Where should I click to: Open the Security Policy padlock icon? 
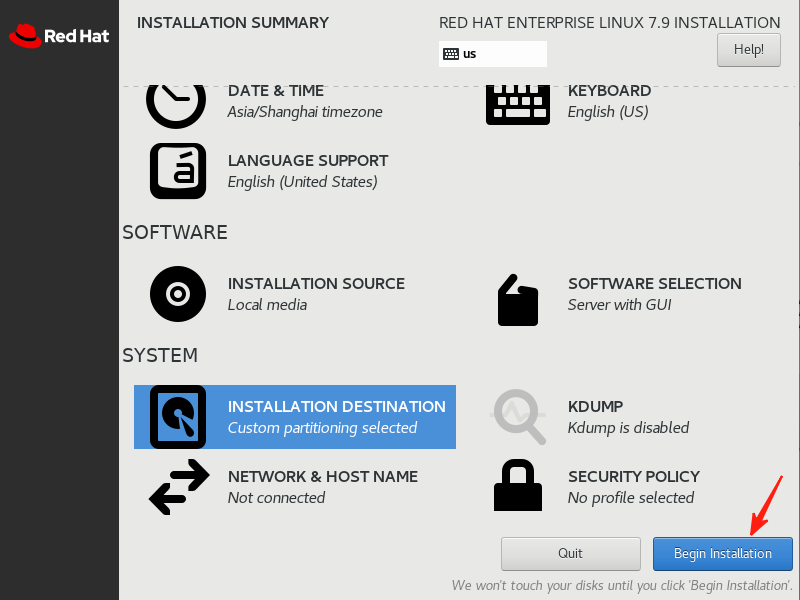pos(518,485)
